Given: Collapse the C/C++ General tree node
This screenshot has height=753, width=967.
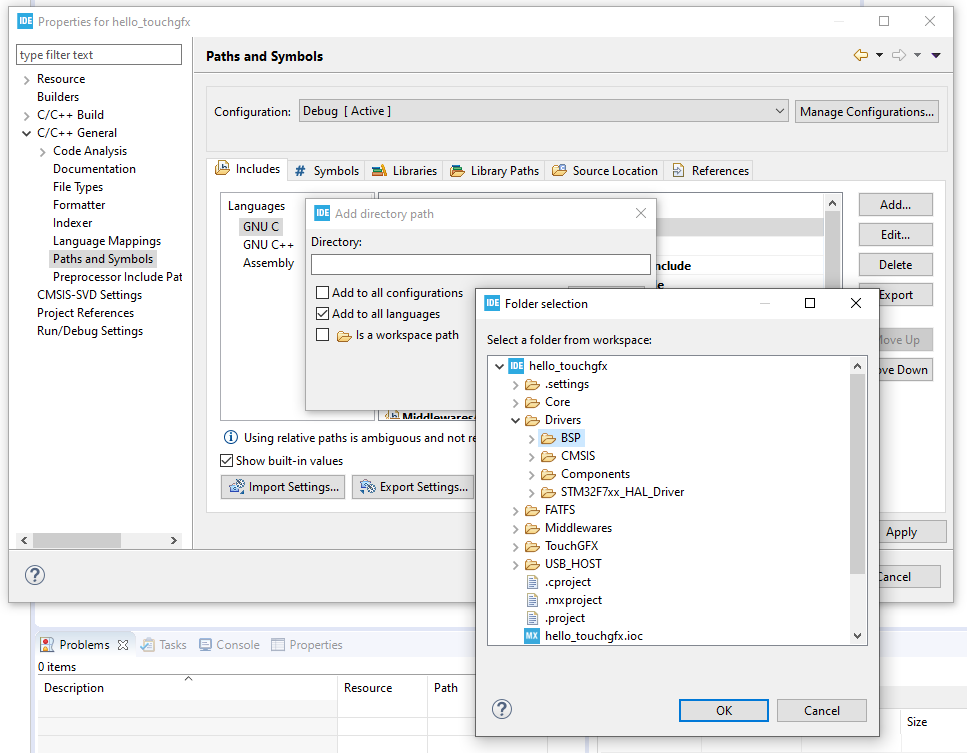Looking at the screenshot, I should pyautogui.click(x=26, y=133).
